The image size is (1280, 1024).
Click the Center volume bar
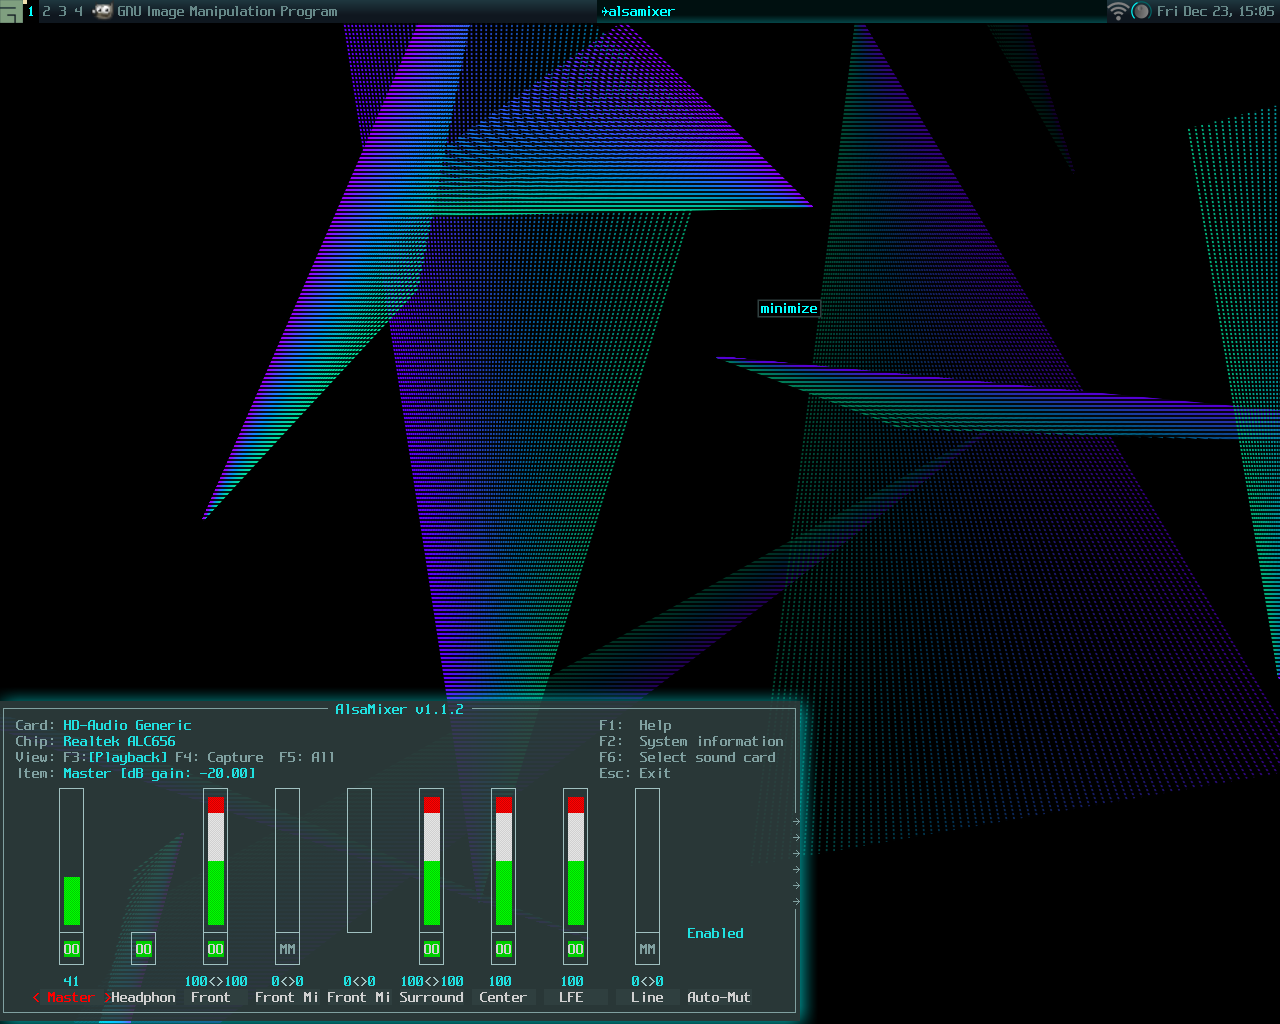coord(504,861)
